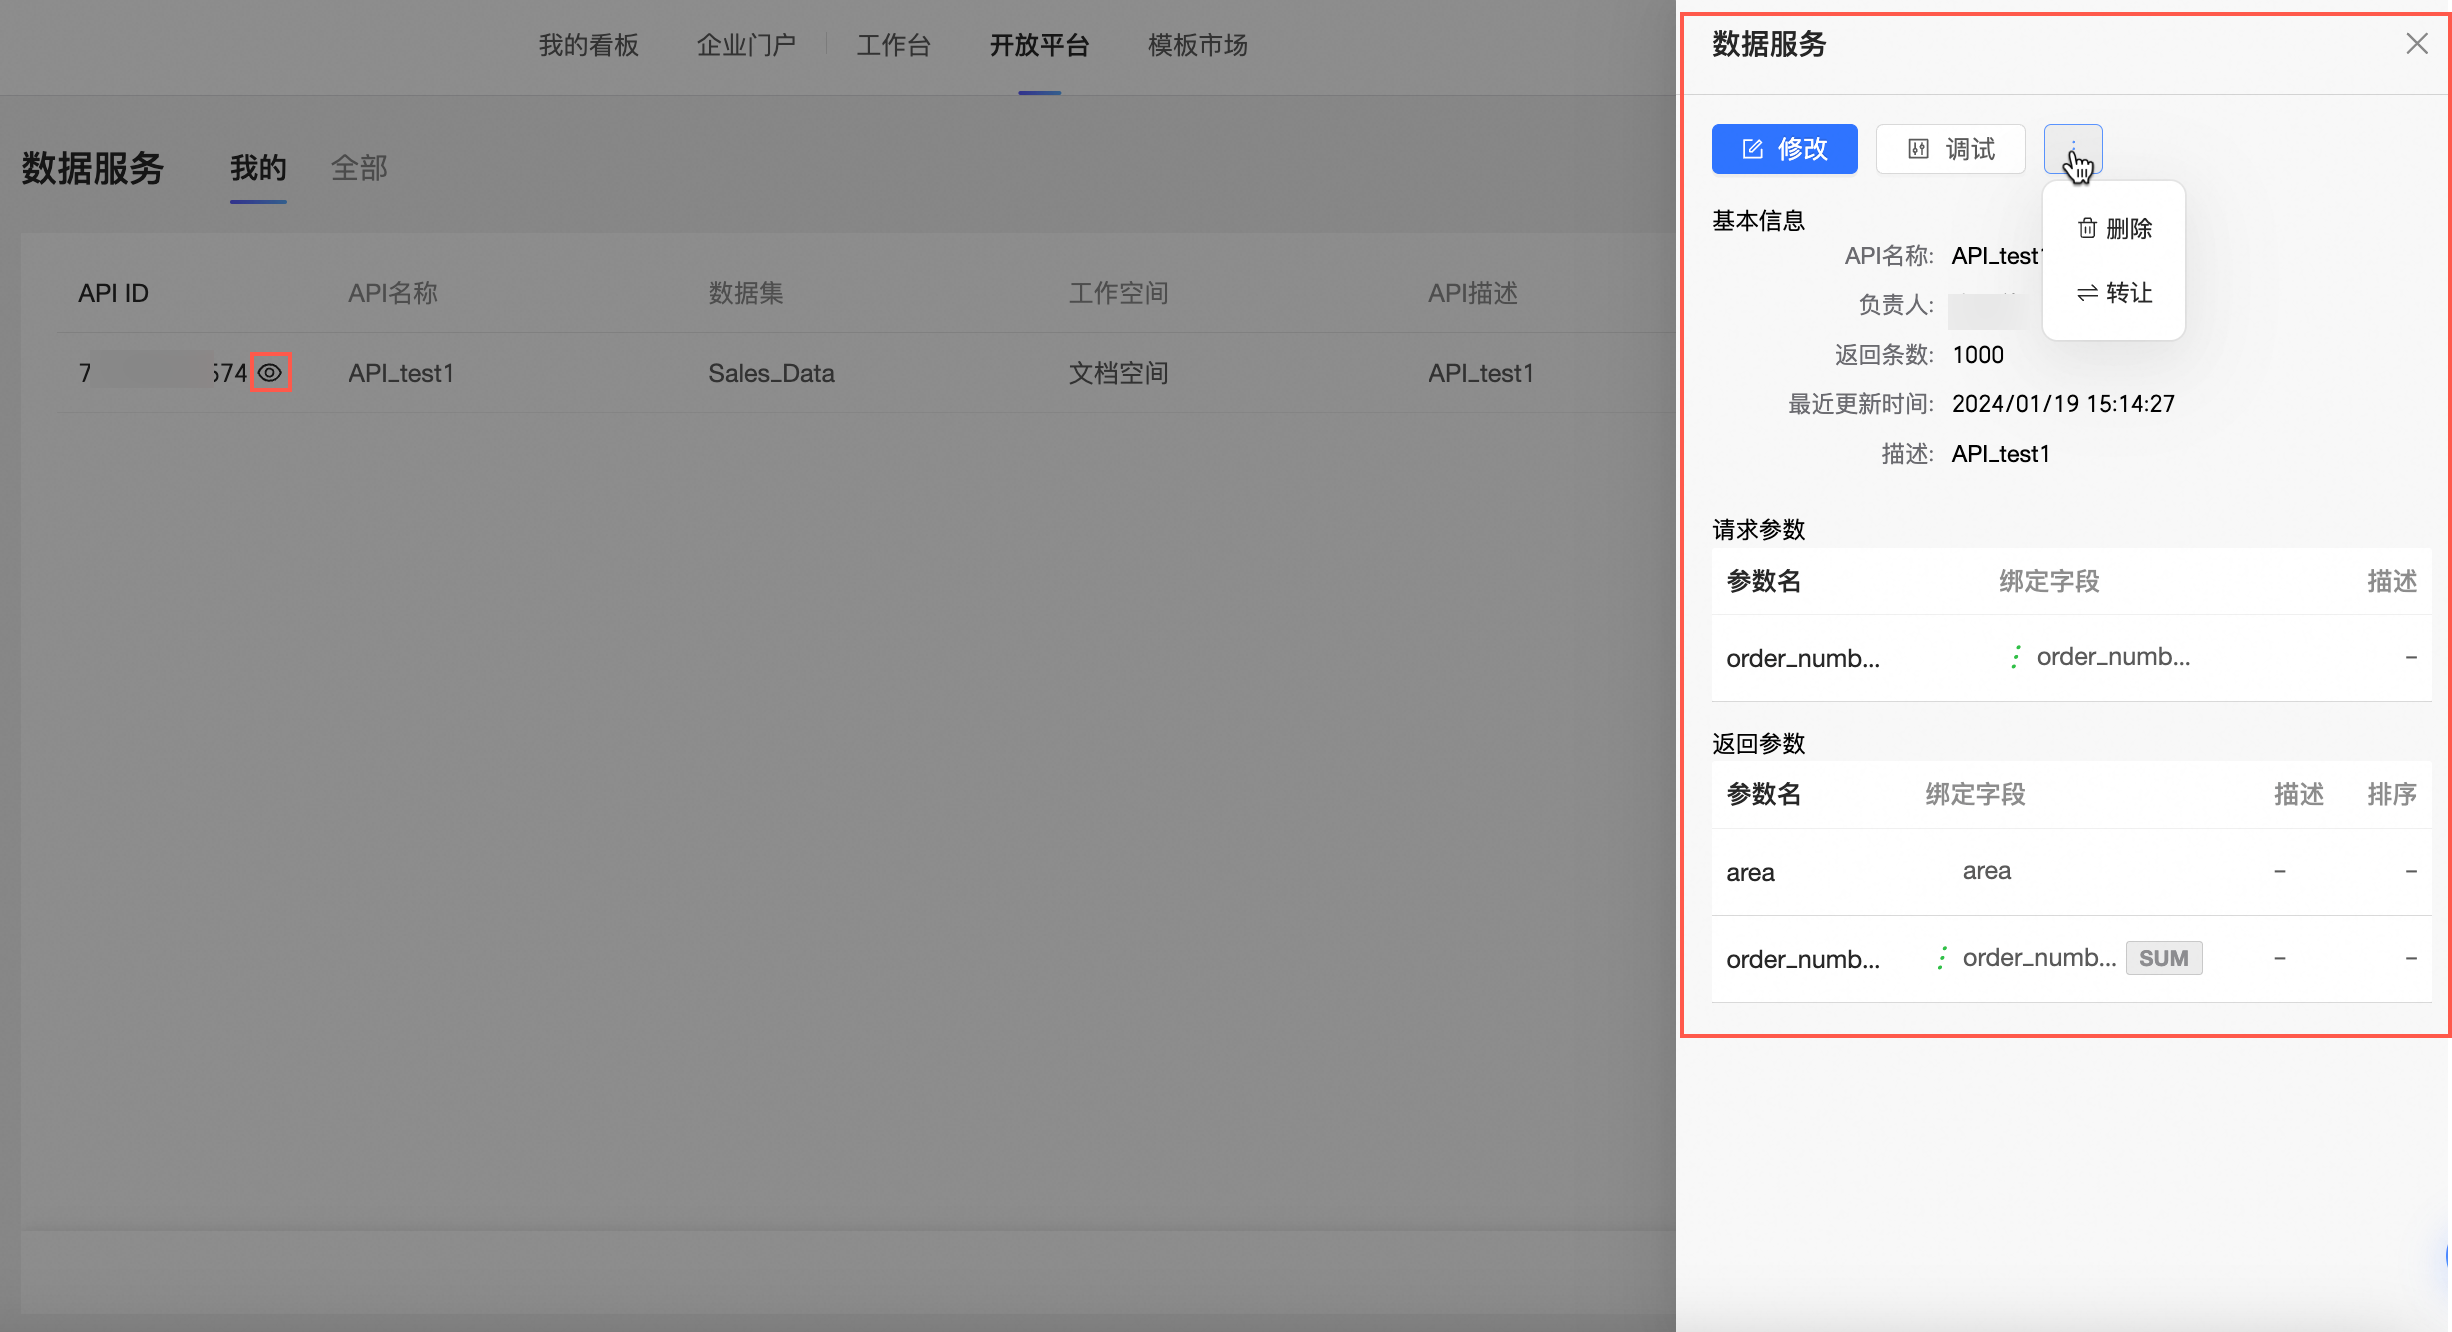2452x1332 pixels.
Task: Click the green field-type icon in the 返回参数 table
Action: pos(1941,958)
